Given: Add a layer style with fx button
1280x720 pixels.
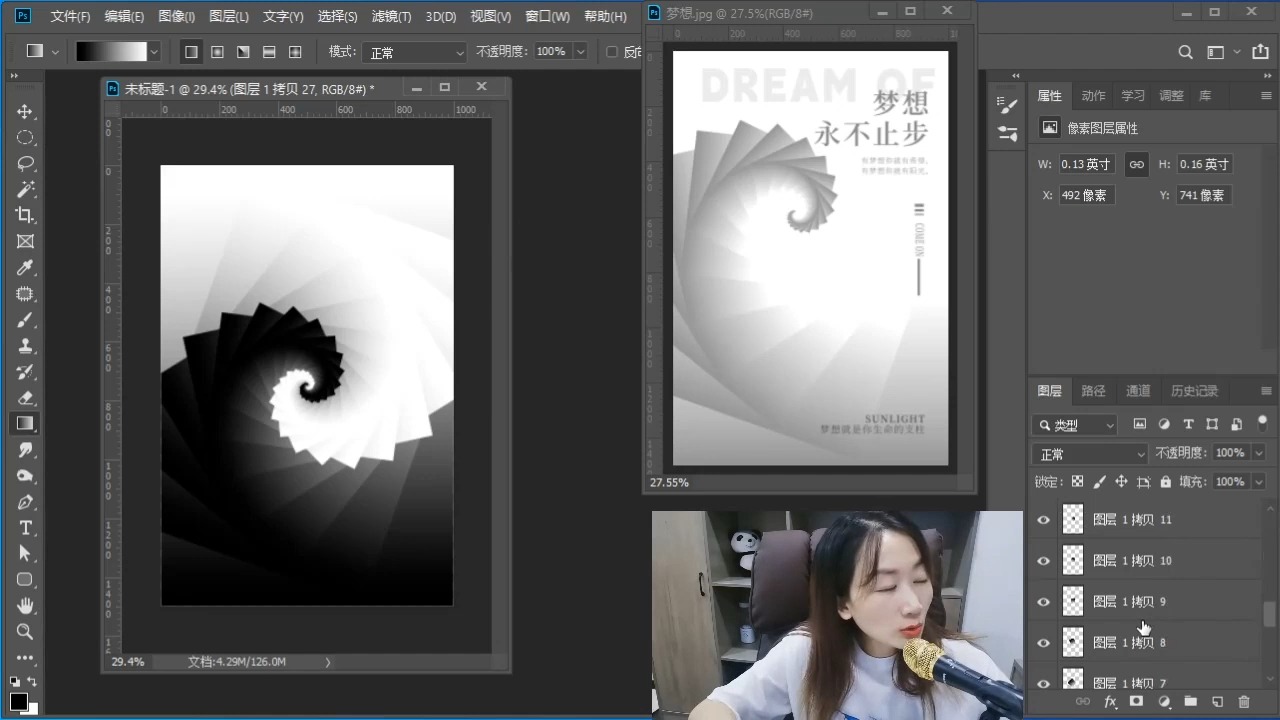Looking at the screenshot, I should pos(1110,702).
